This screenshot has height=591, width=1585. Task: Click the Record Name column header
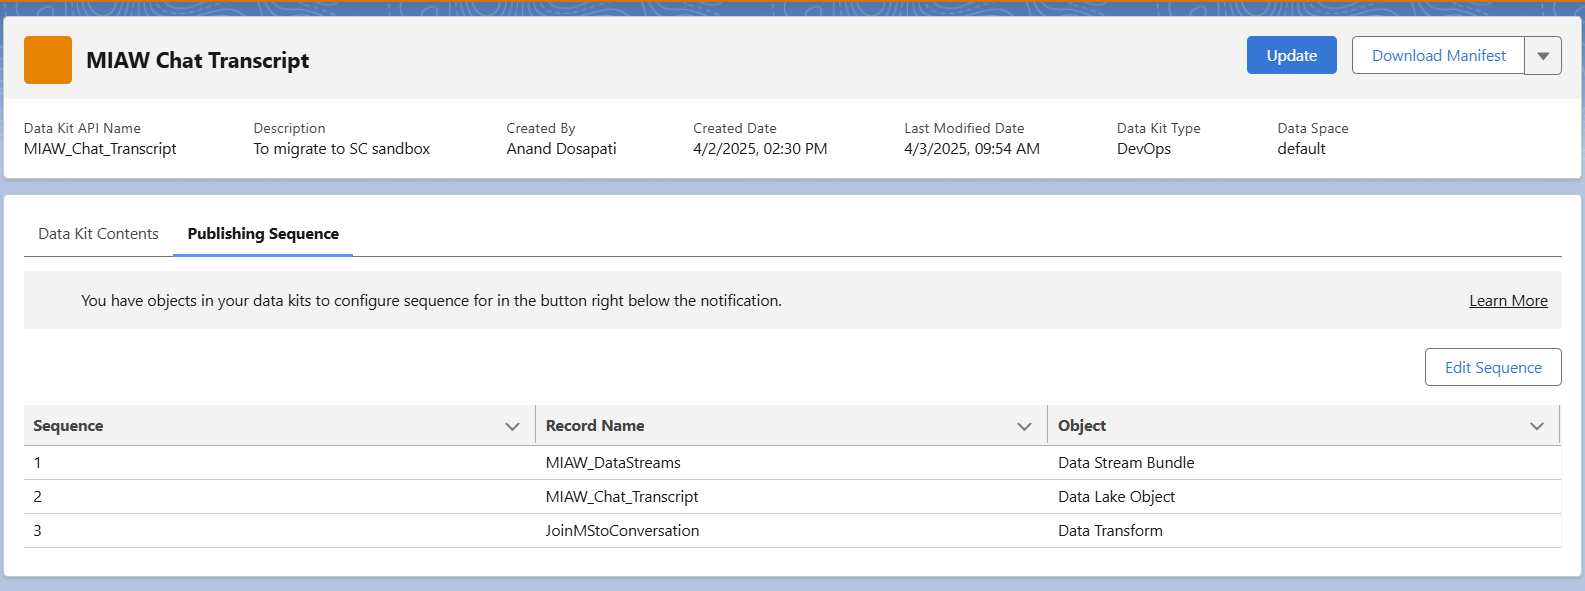[595, 426]
